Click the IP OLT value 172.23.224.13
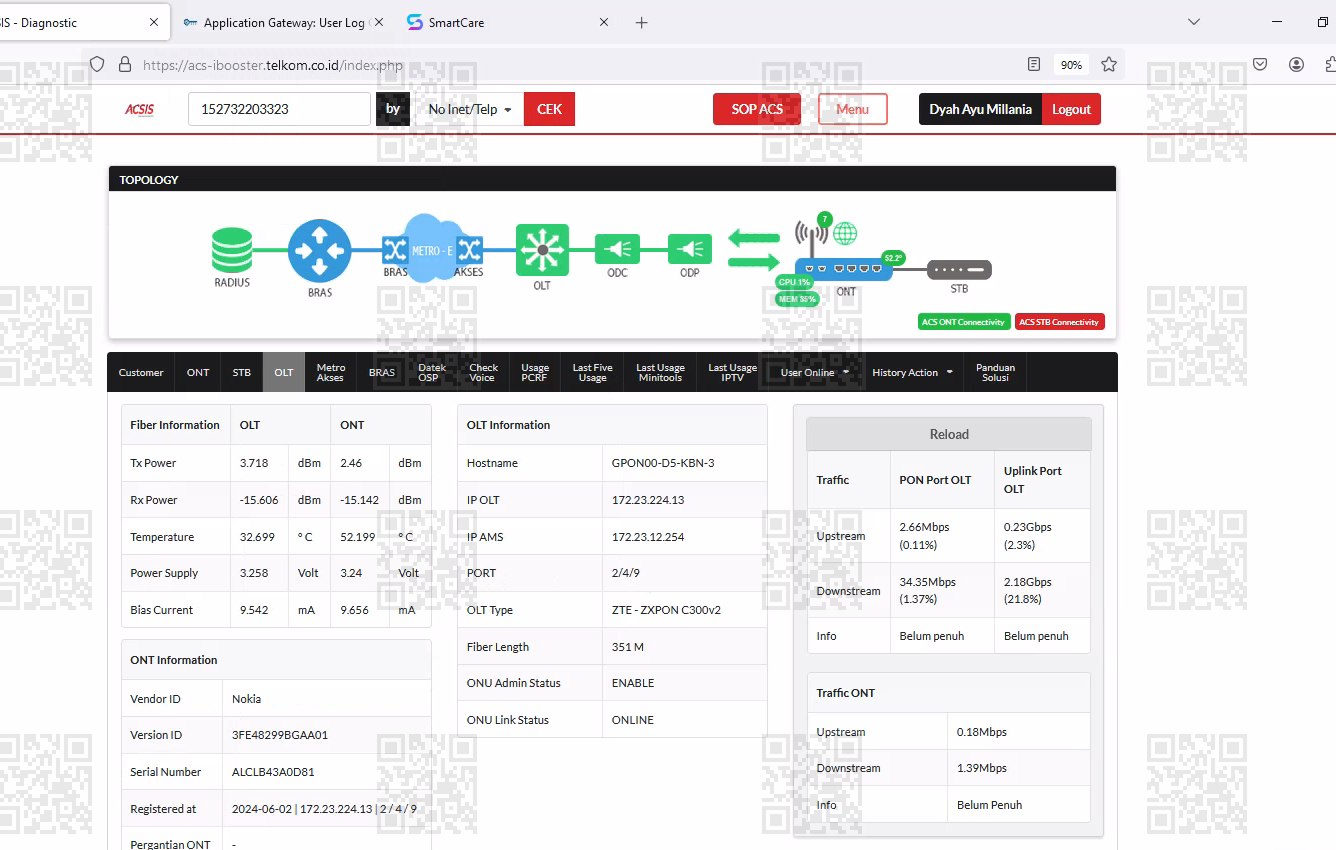 pos(647,500)
